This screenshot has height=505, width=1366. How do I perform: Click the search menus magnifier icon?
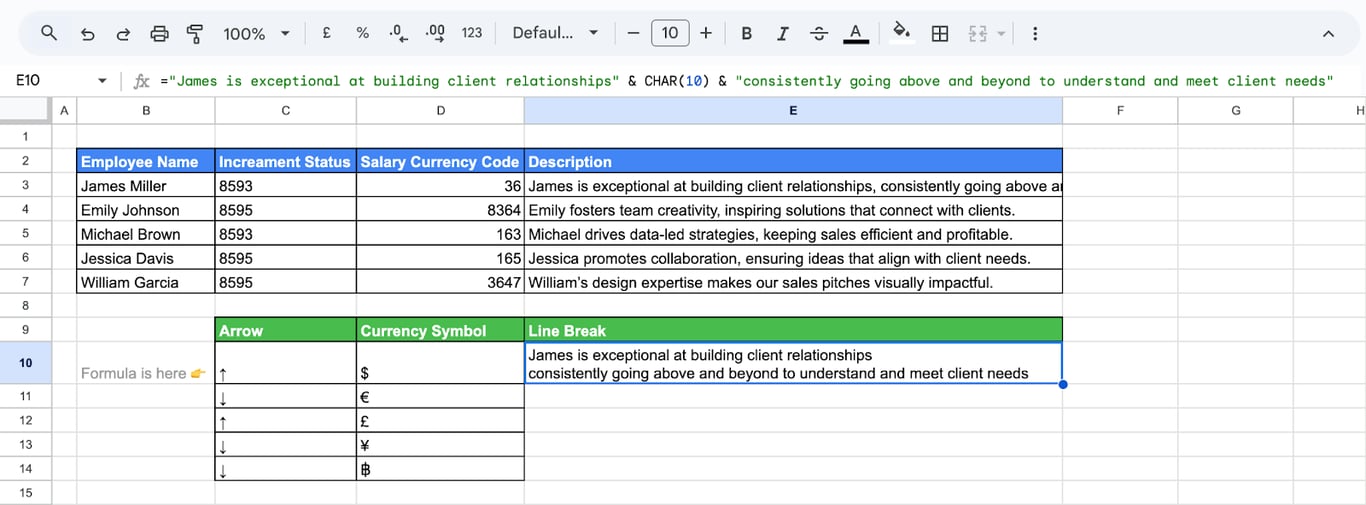[x=49, y=33]
